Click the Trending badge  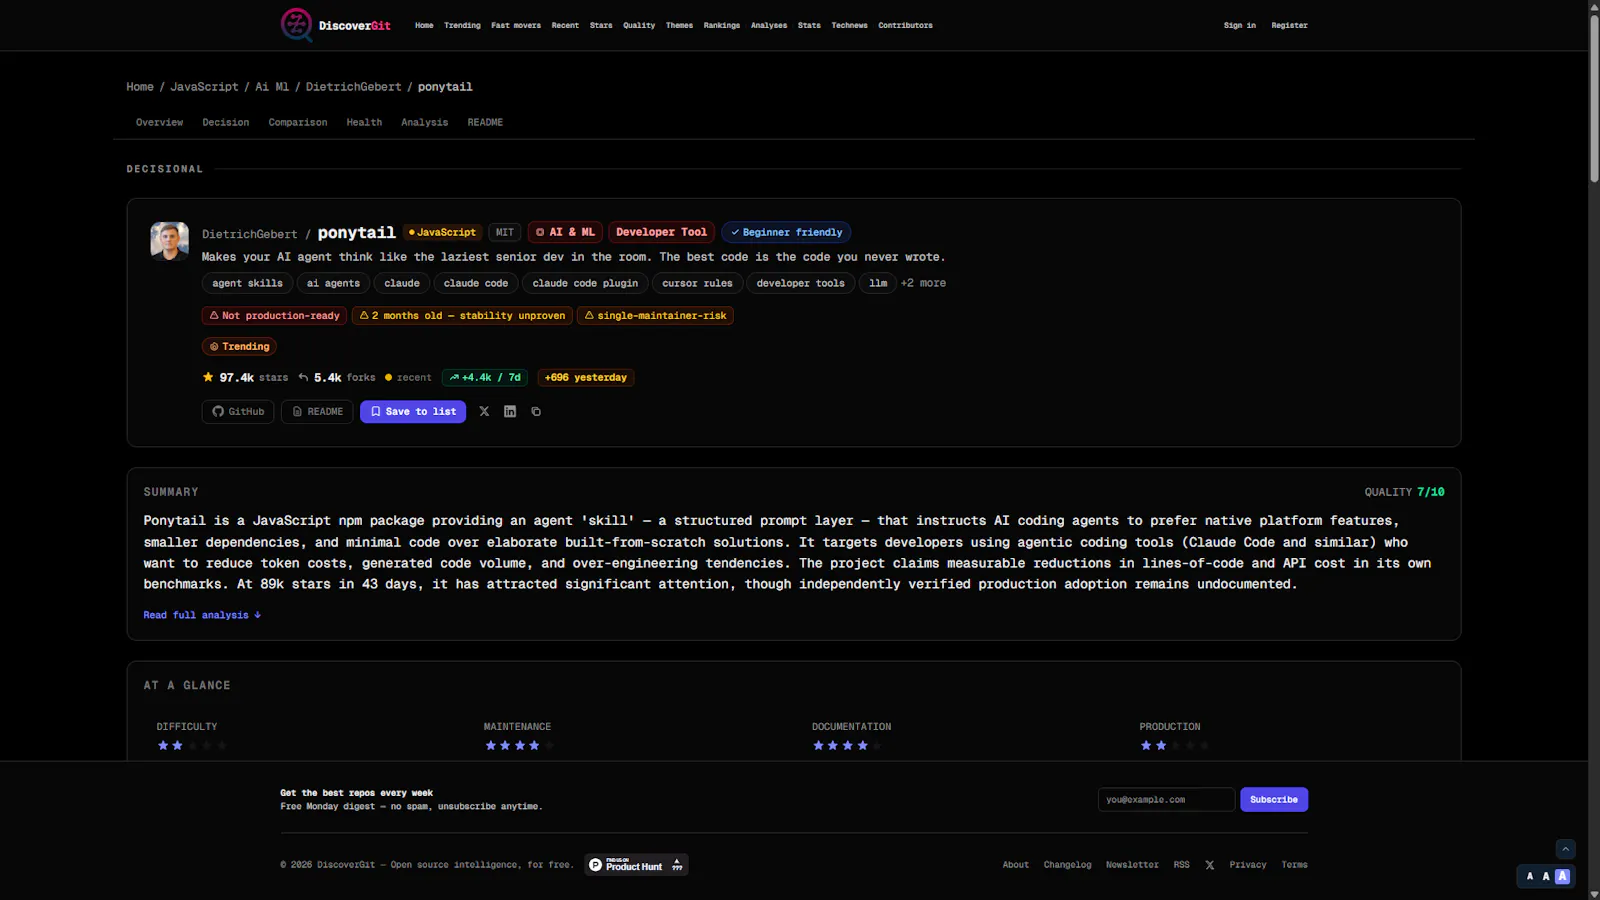(239, 346)
